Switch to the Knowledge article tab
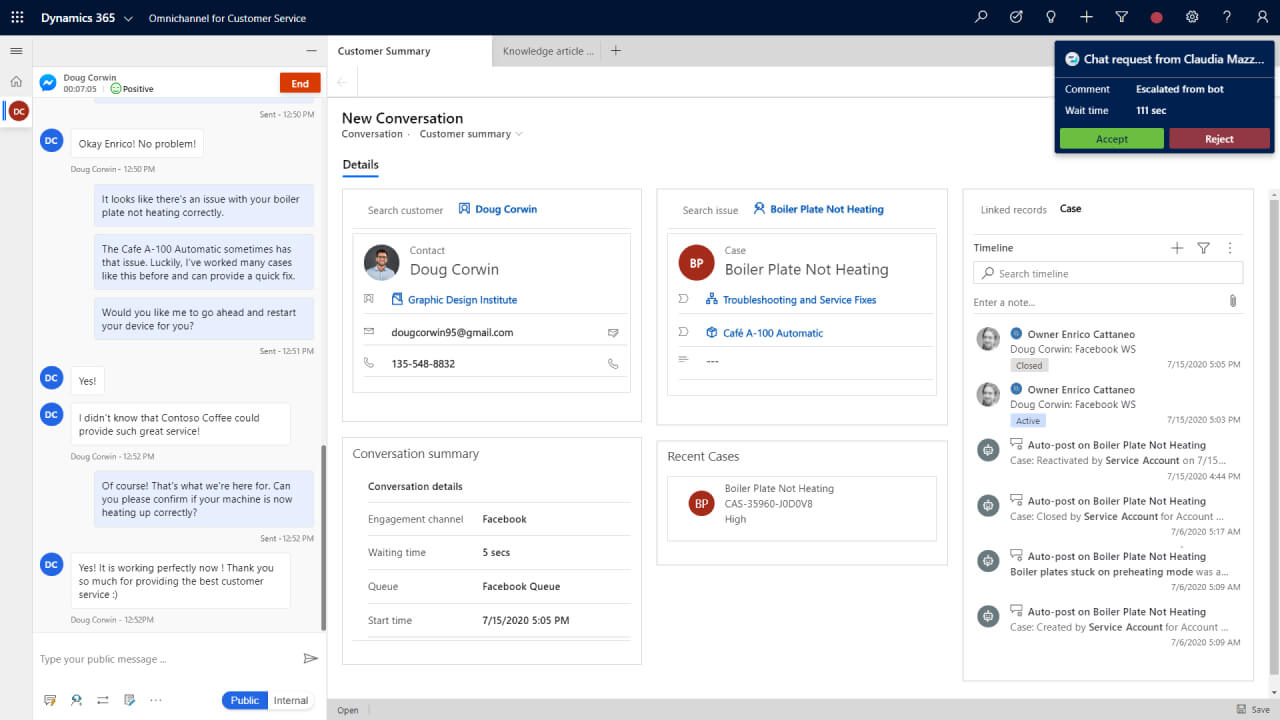Image resolution: width=1280 pixels, height=720 pixels. (546, 50)
